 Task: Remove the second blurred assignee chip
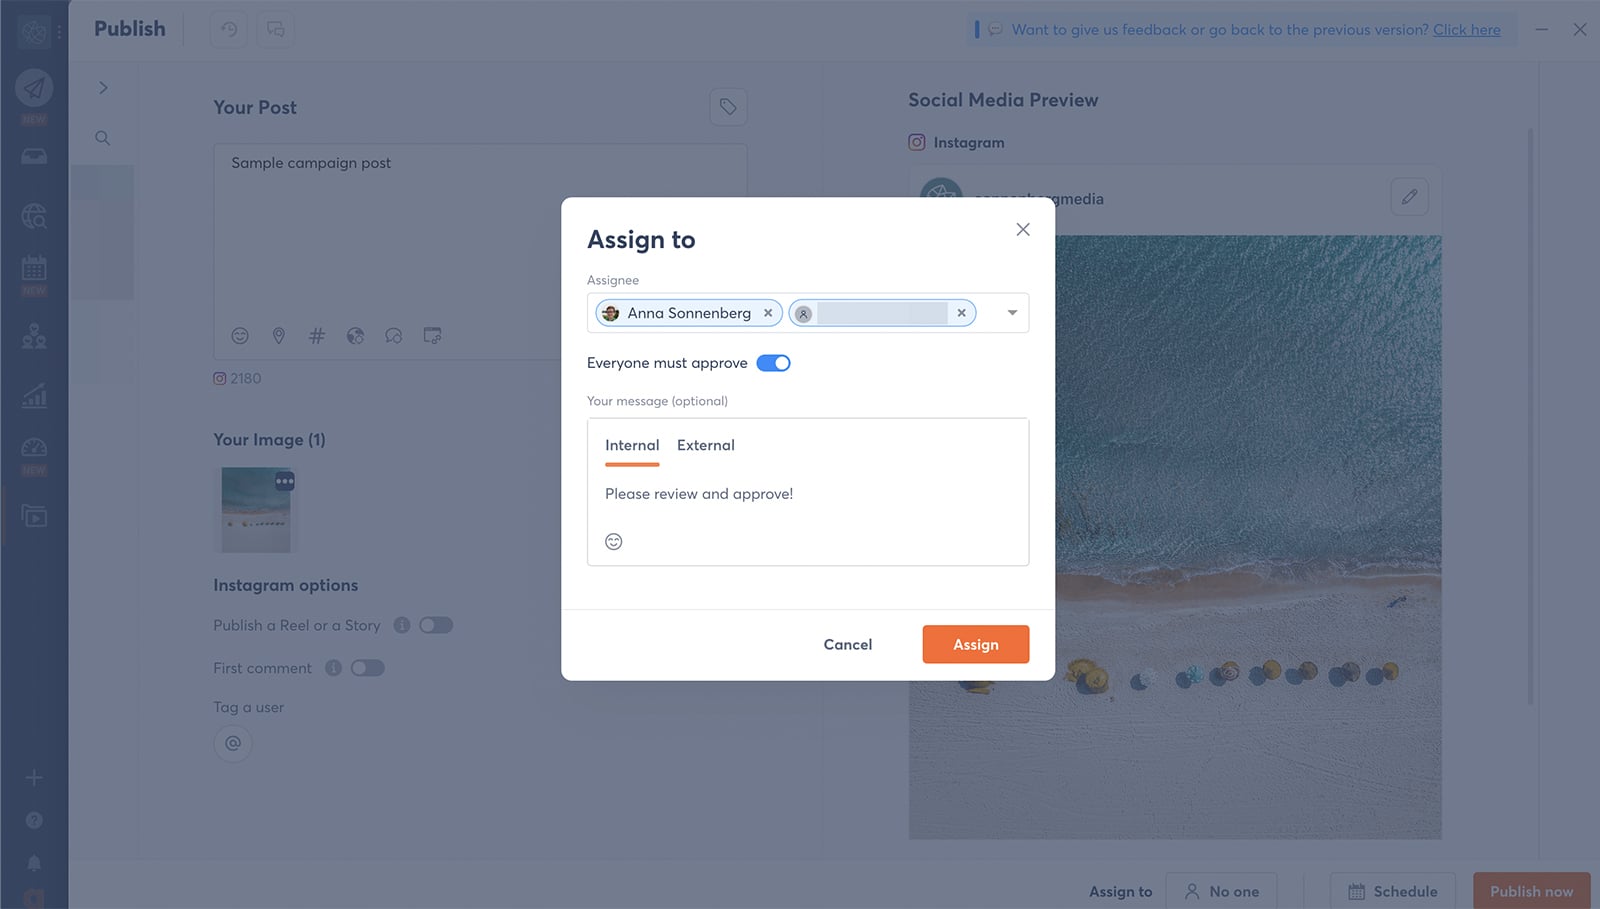[x=961, y=313]
